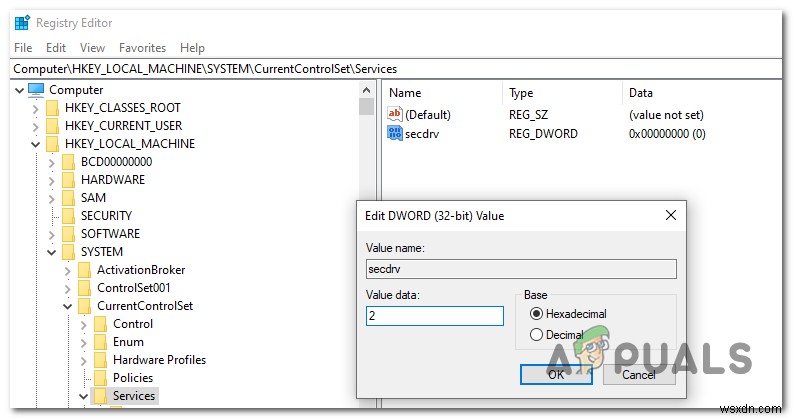Click the CurrentControlSet folder icon
793x419 pixels.
coord(85,306)
